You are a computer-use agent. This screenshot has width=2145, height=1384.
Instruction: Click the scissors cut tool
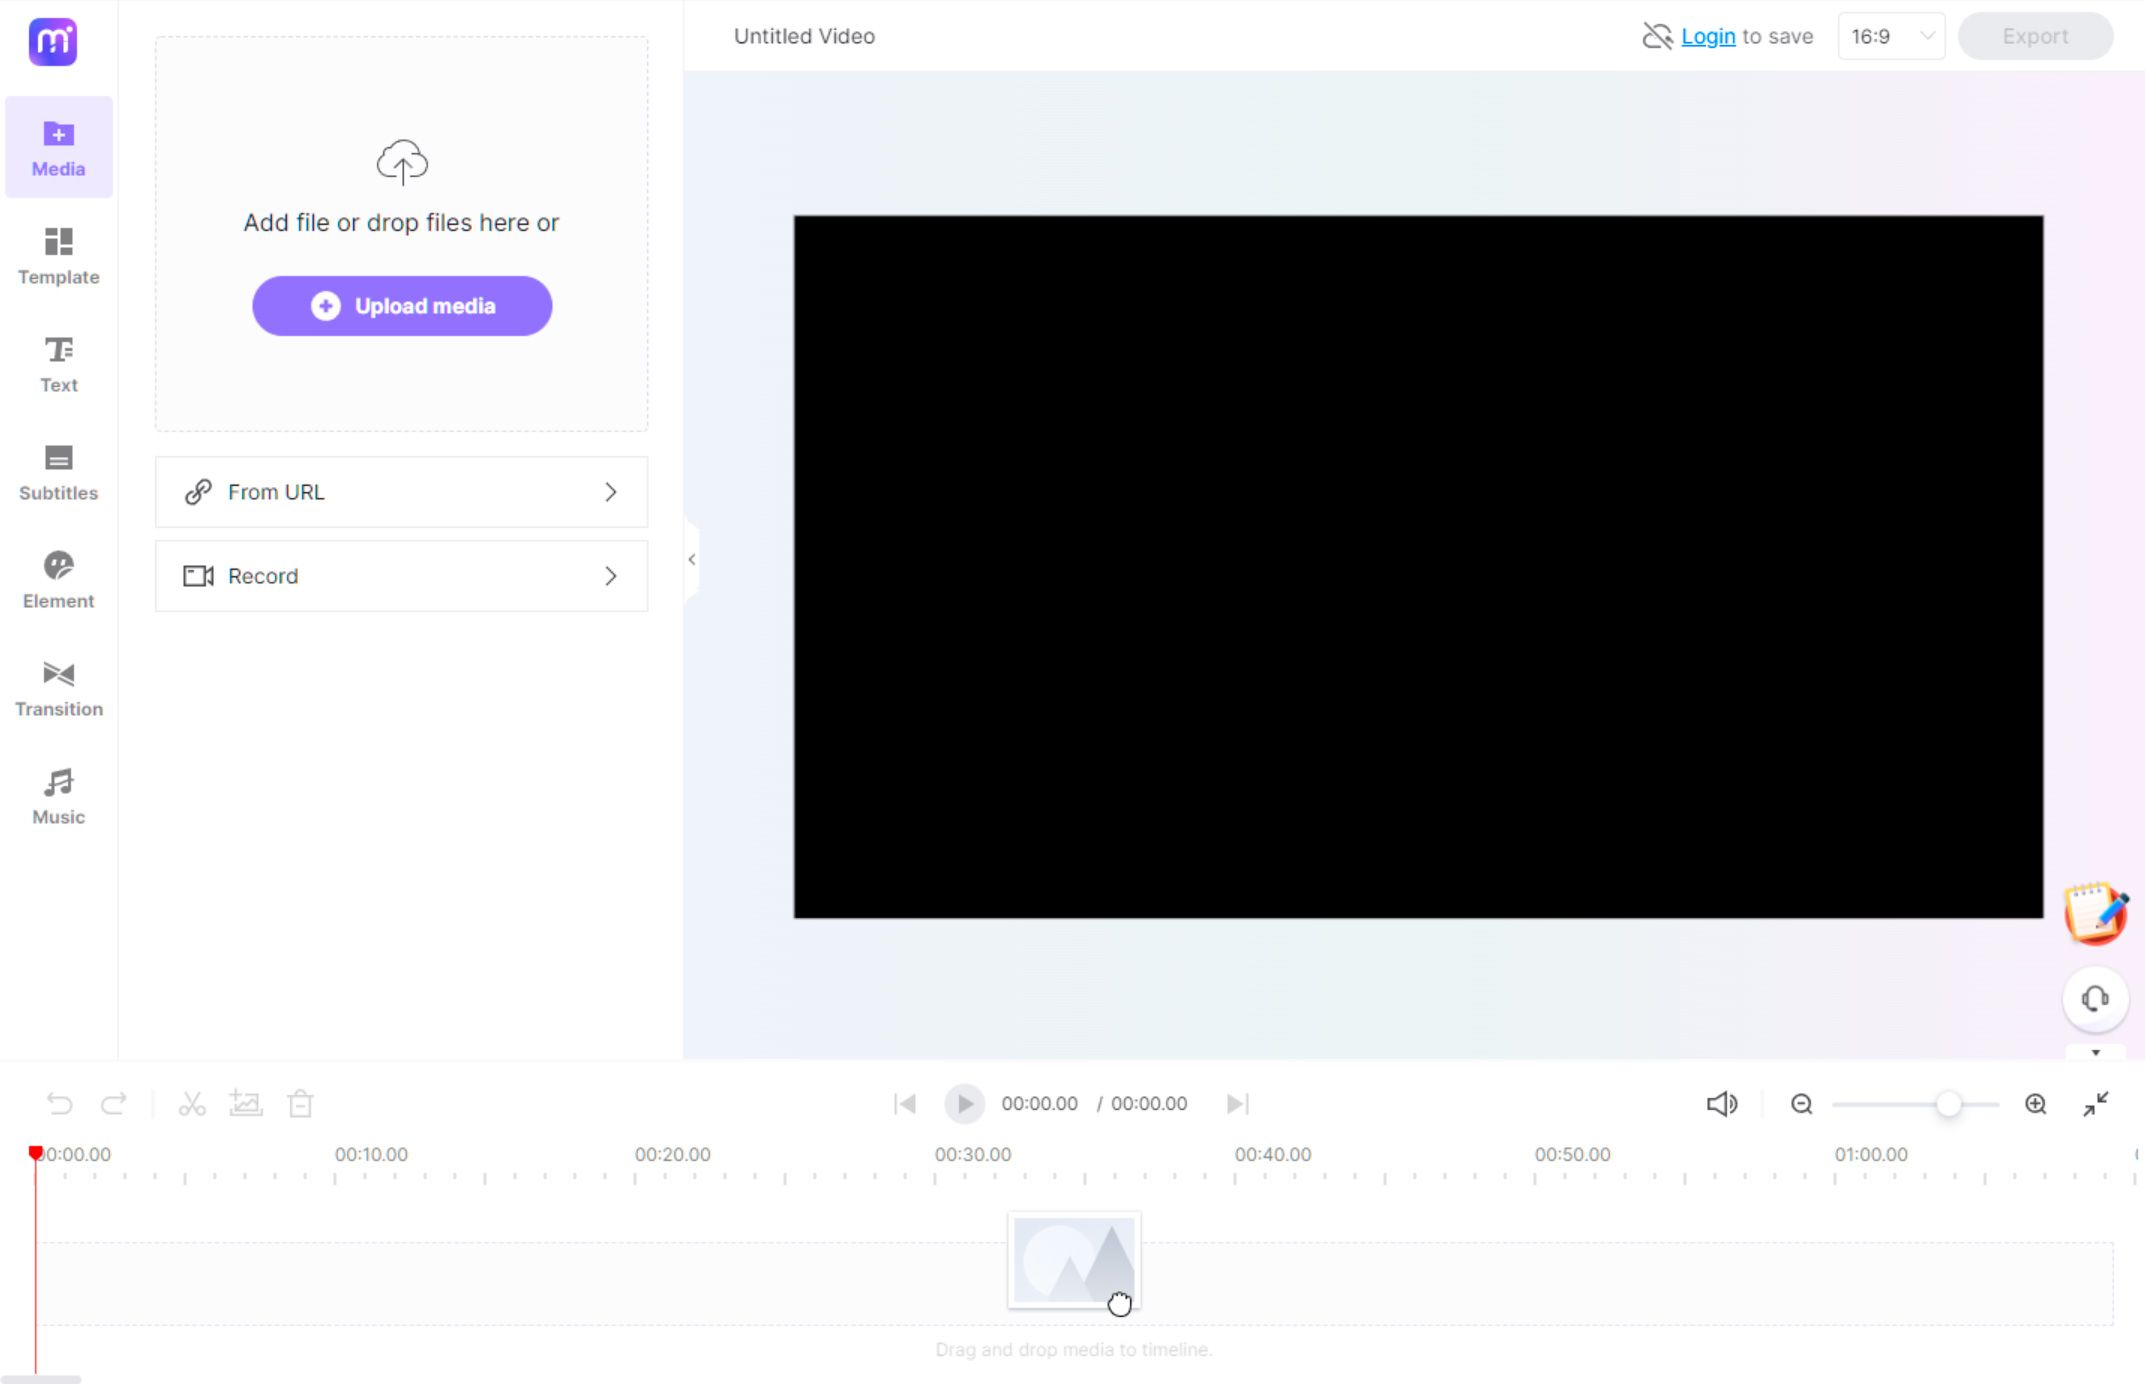point(191,1103)
